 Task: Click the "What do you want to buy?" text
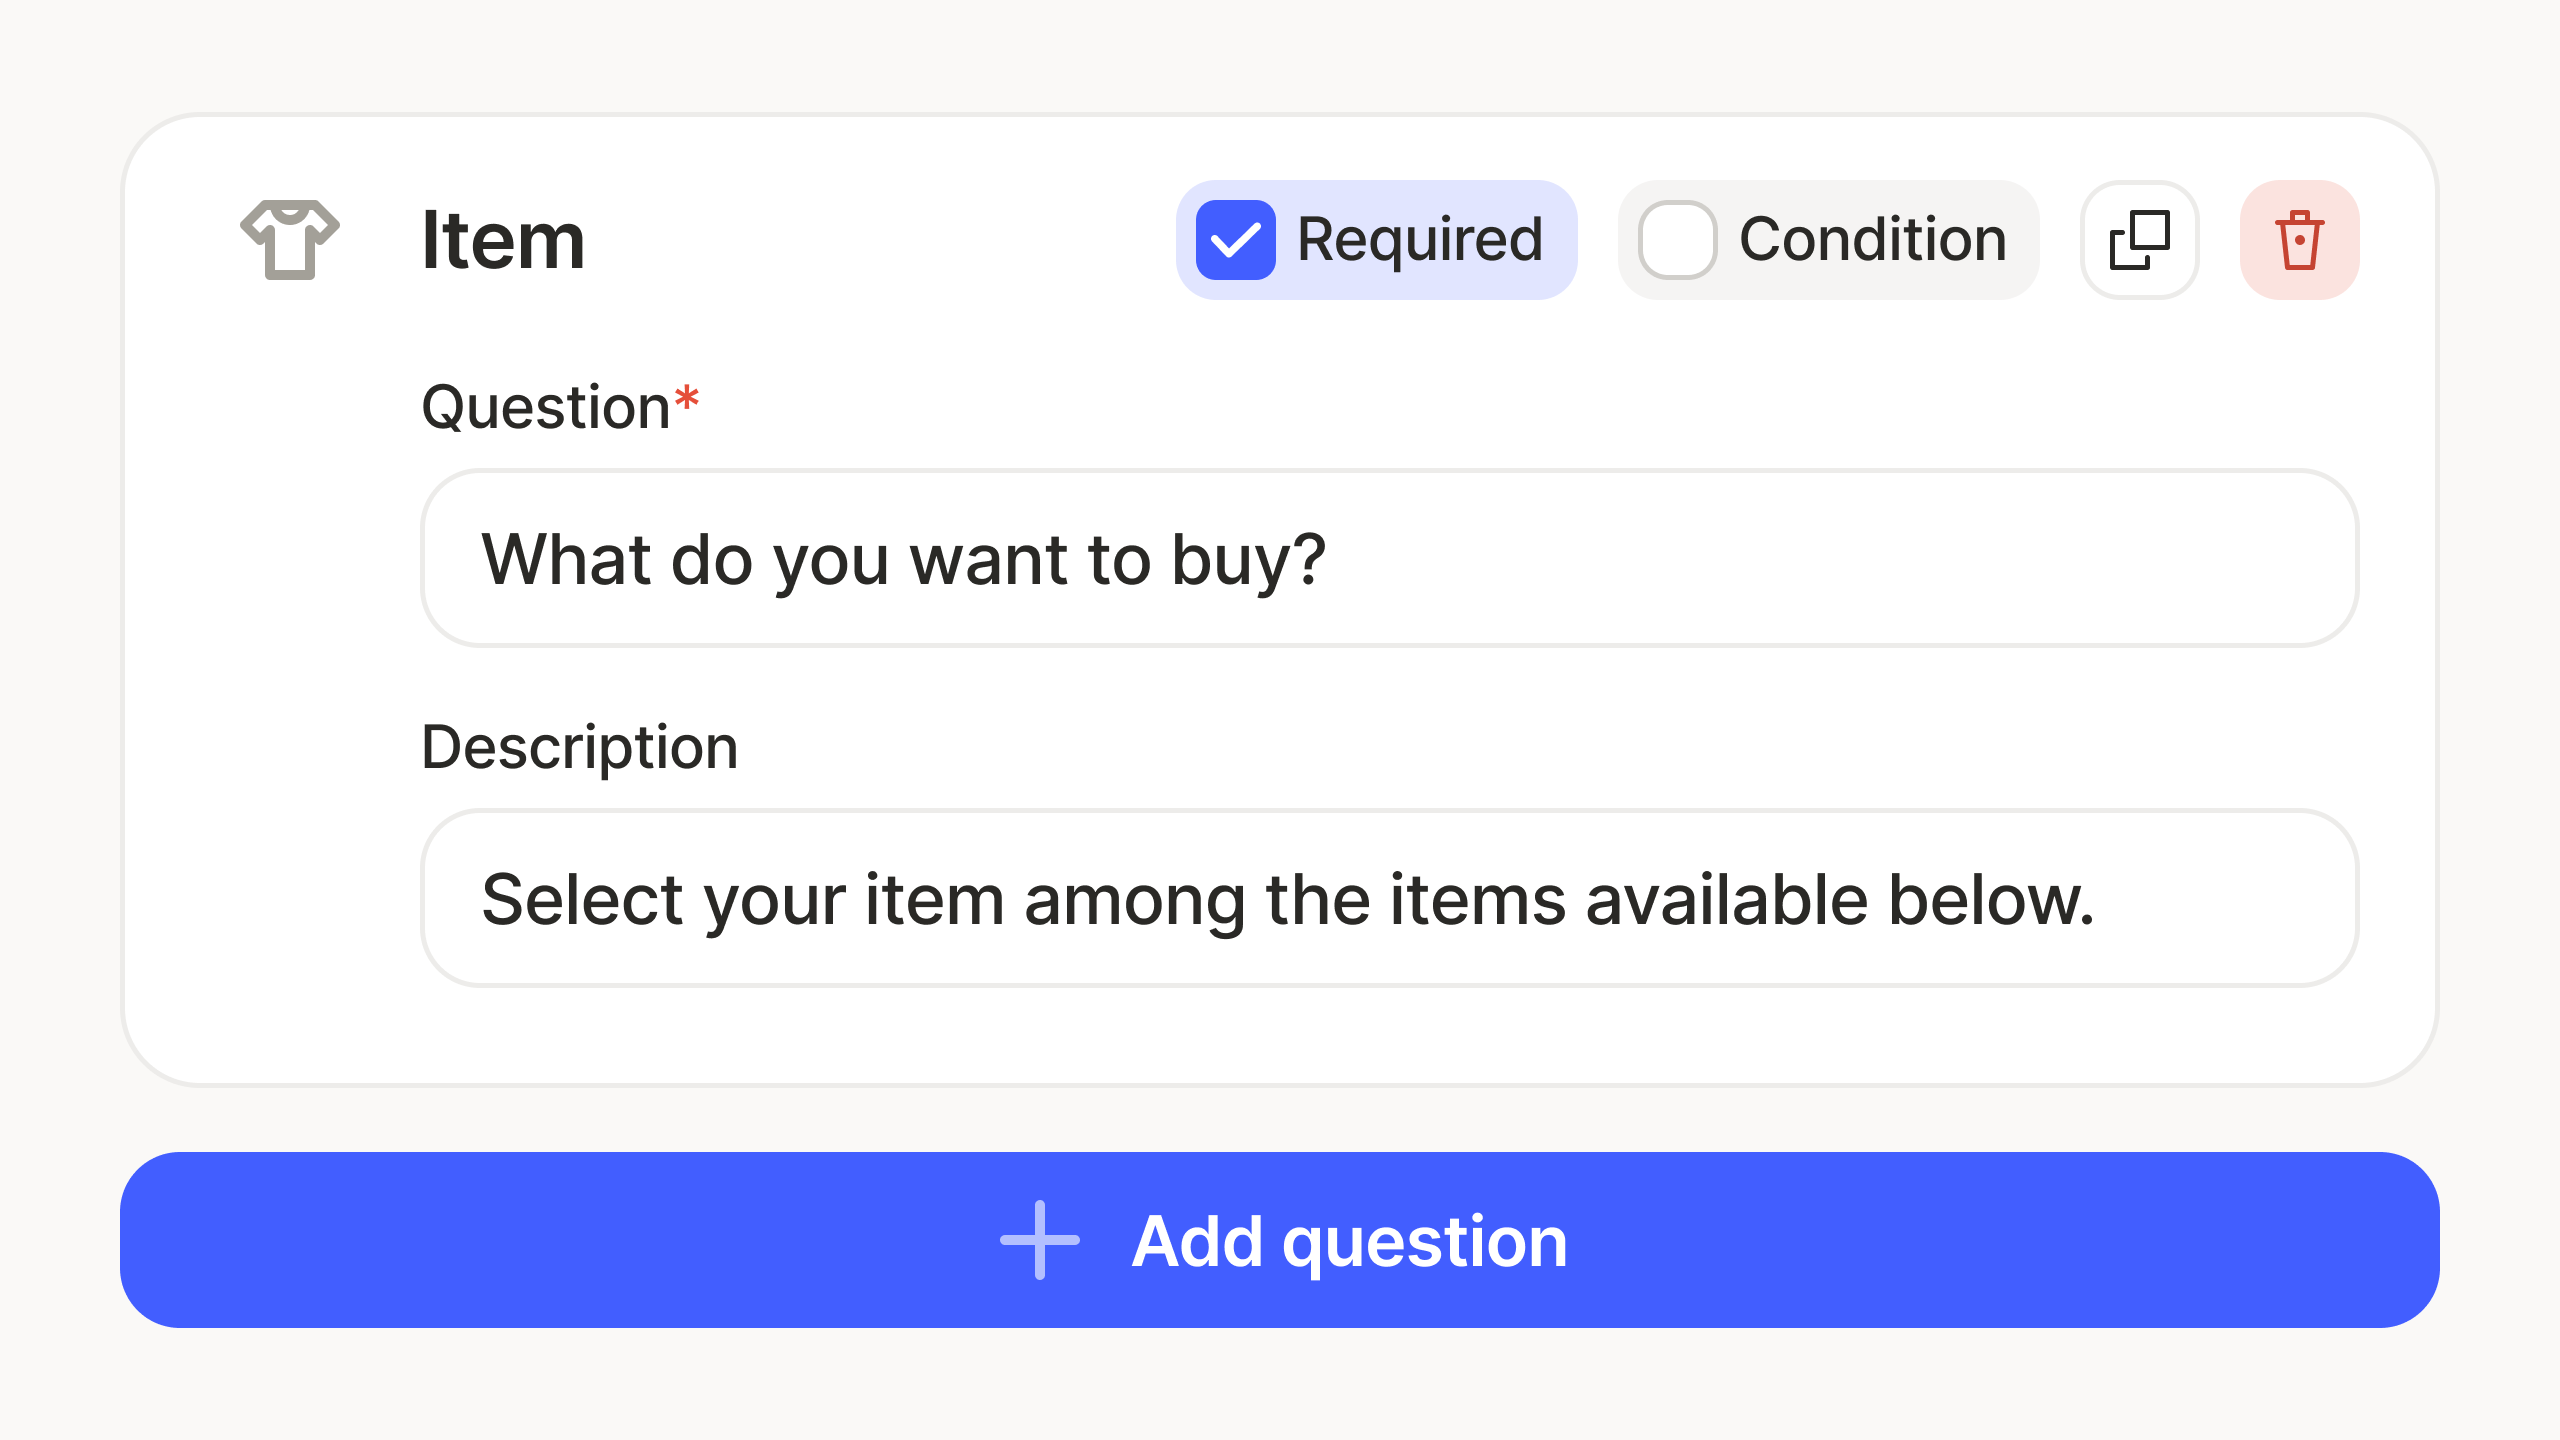pyautogui.click(x=903, y=559)
